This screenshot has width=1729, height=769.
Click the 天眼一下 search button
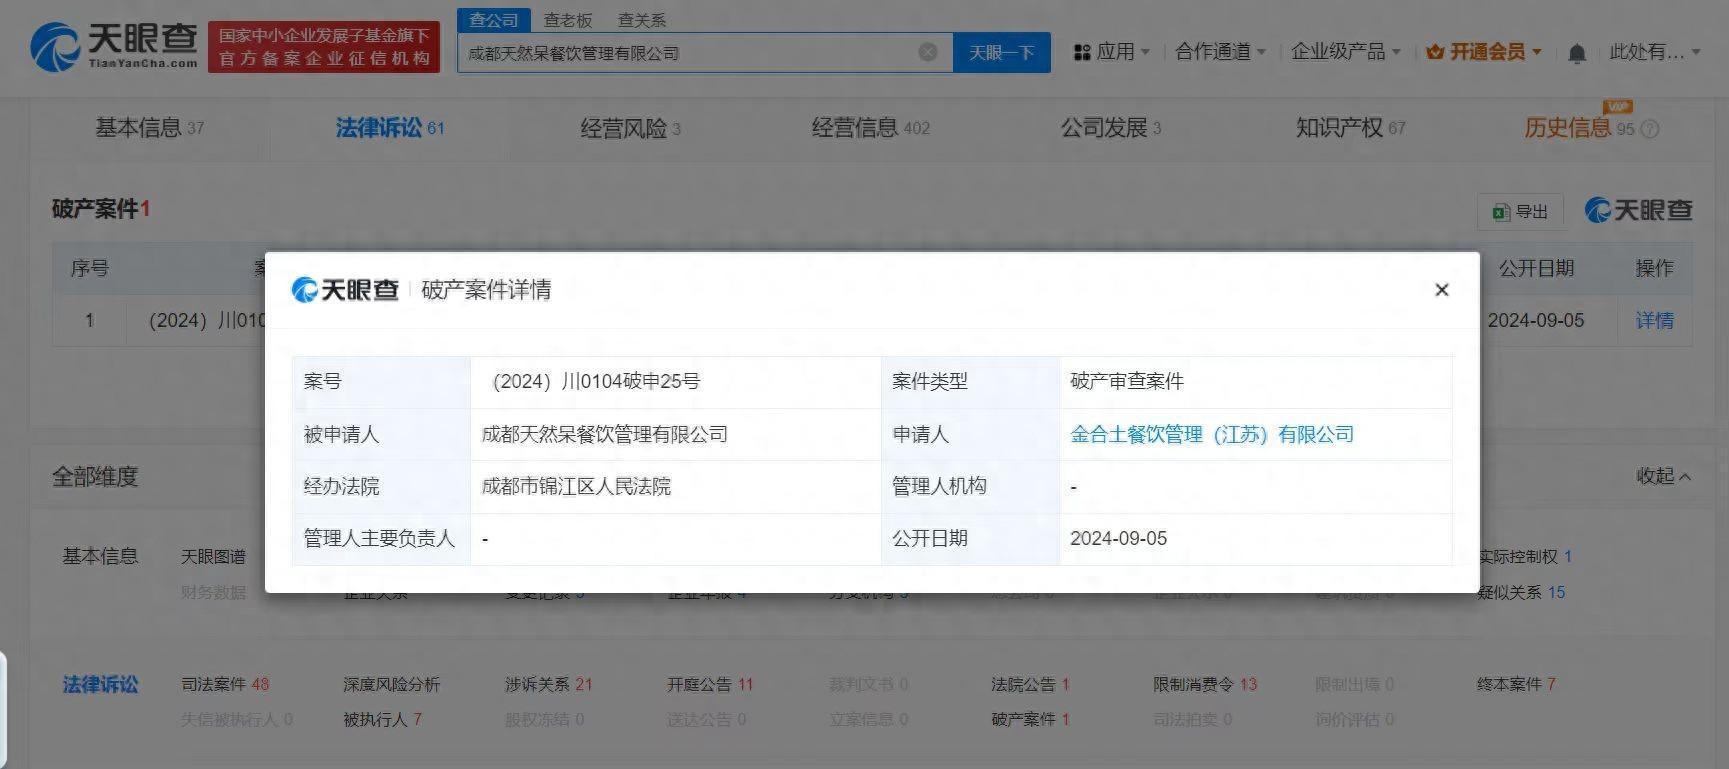pyautogui.click(x=1001, y=53)
